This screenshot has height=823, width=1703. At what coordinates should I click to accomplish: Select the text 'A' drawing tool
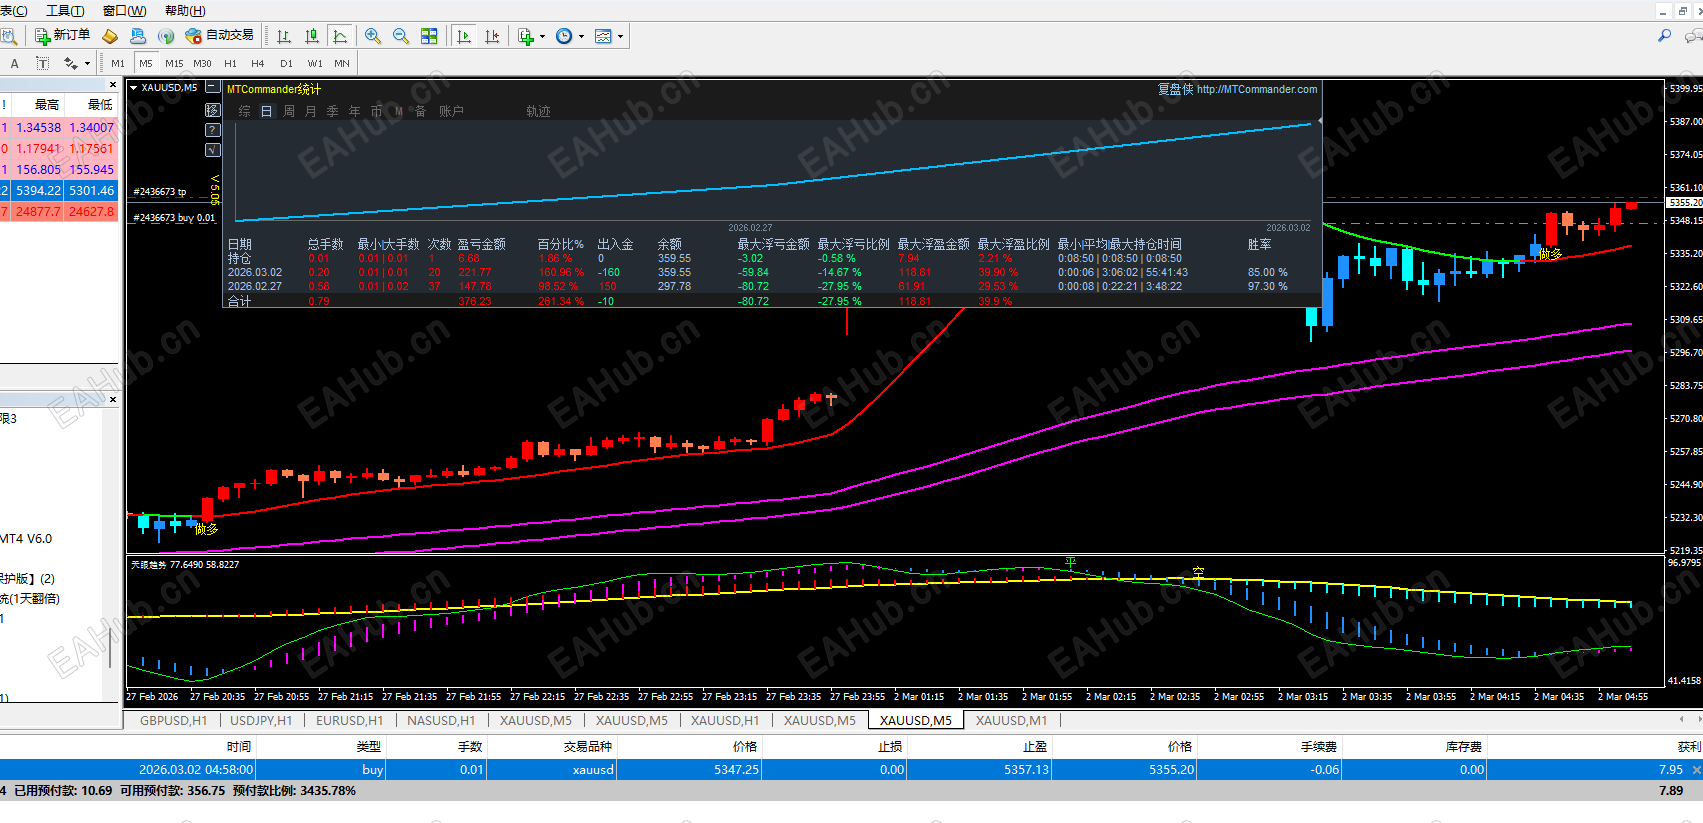pos(14,63)
